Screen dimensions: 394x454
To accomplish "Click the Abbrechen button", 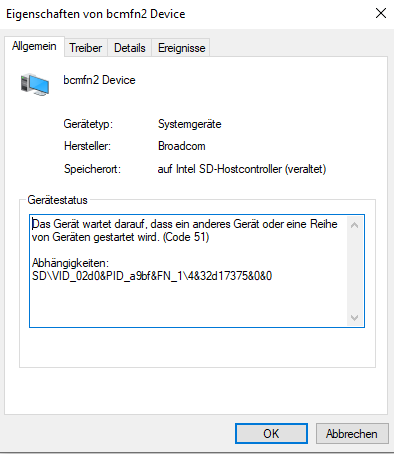I will (352, 433).
